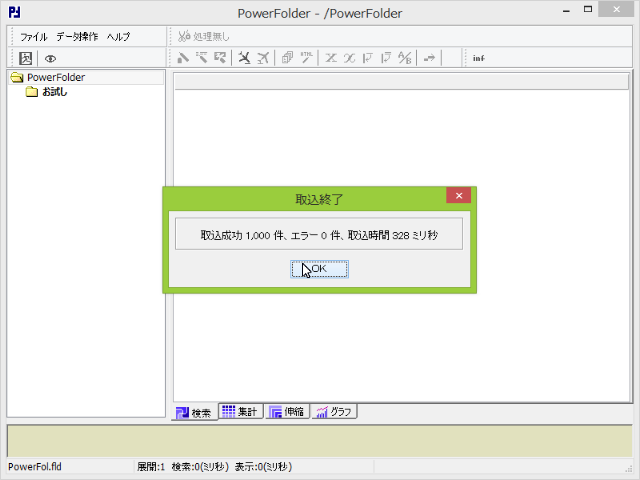The height and width of the screenshot is (480, 640).
Task: Switch to the 伸縮 tab
Action: coord(287,411)
